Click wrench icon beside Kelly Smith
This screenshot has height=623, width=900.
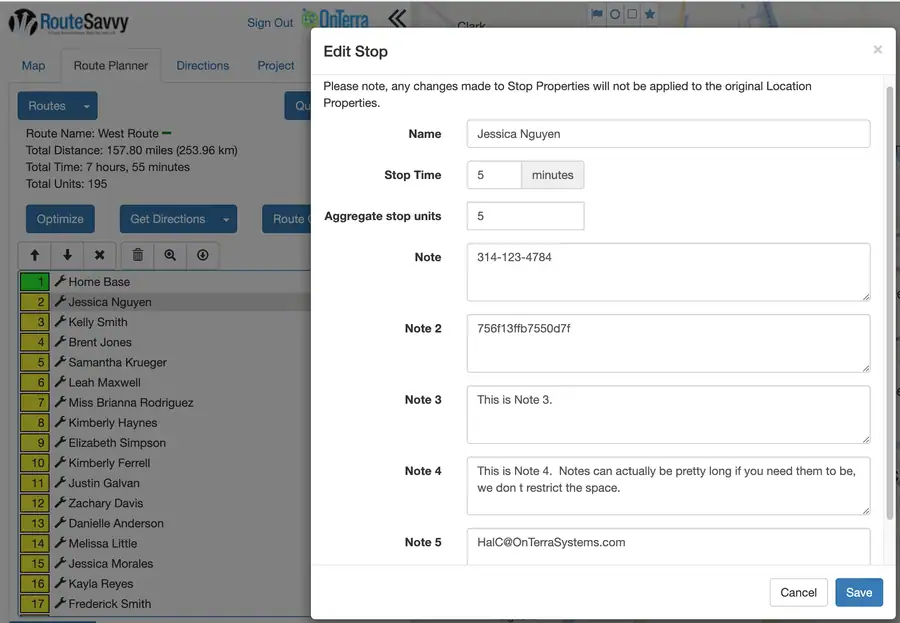click(60, 322)
